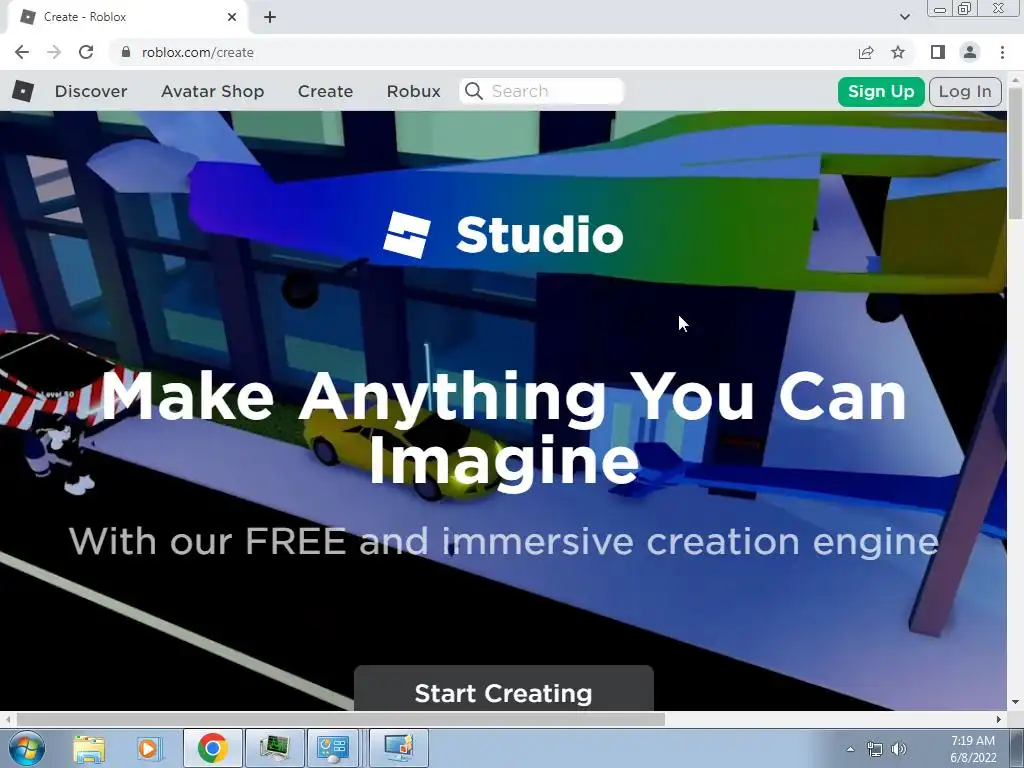Click the vertical scrollbar thumb
The width and height of the screenshot is (1024, 768).
(x=1016, y=154)
